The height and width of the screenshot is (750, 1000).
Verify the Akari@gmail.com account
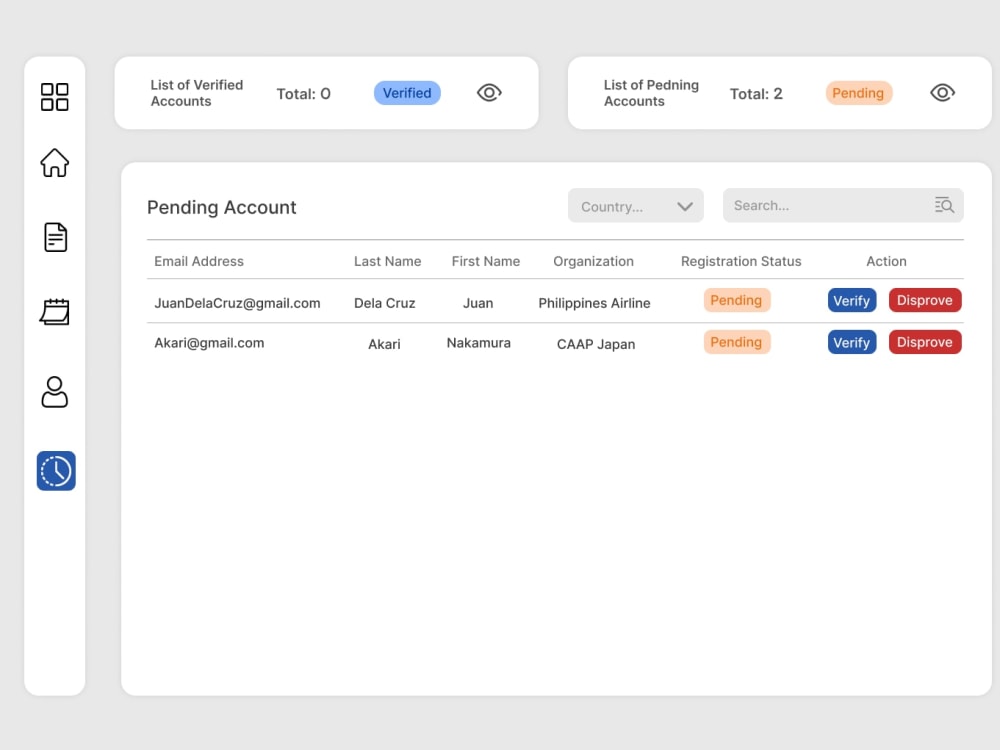[852, 342]
